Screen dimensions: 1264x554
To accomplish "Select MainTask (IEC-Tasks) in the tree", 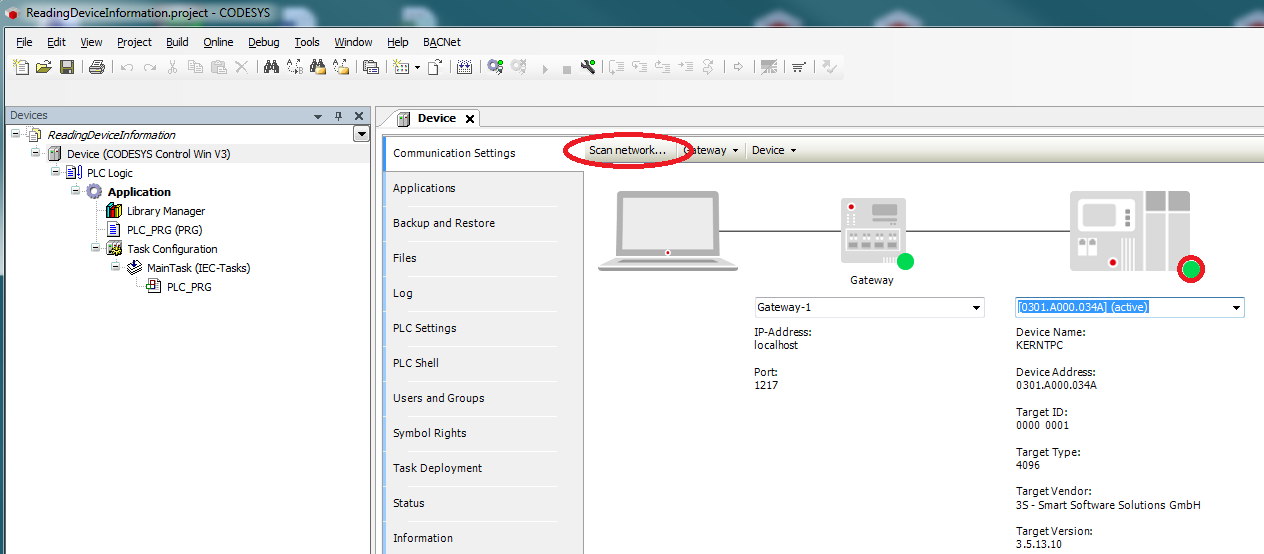I will point(198,268).
